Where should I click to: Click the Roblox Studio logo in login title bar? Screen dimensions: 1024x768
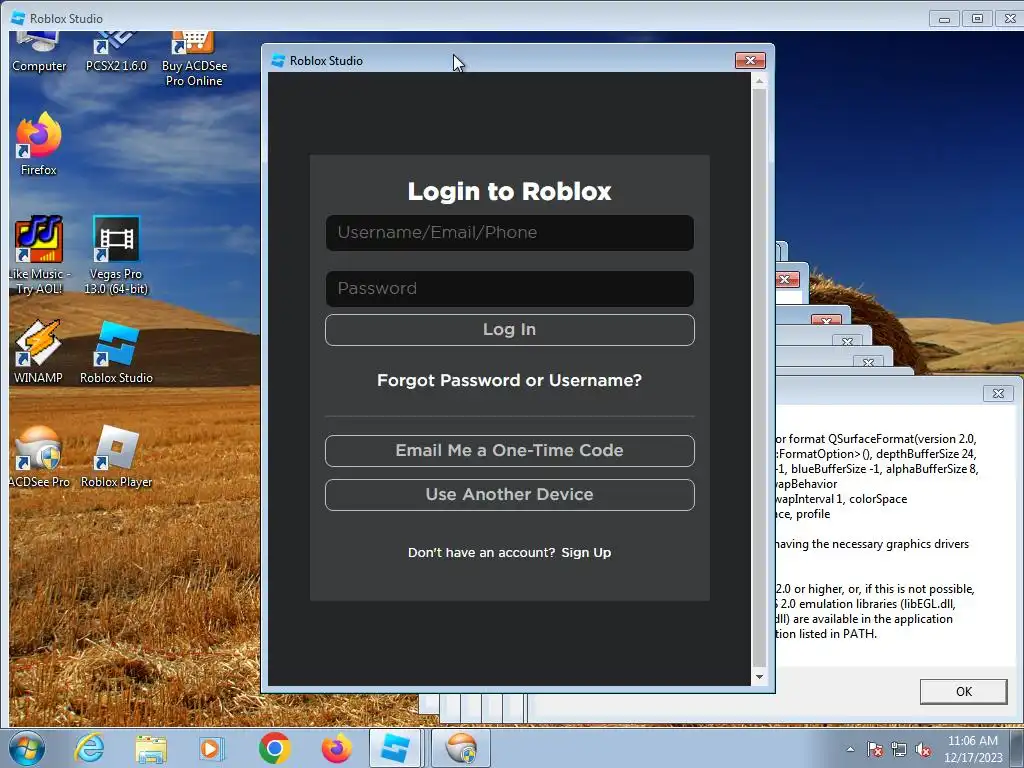coord(278,61)
